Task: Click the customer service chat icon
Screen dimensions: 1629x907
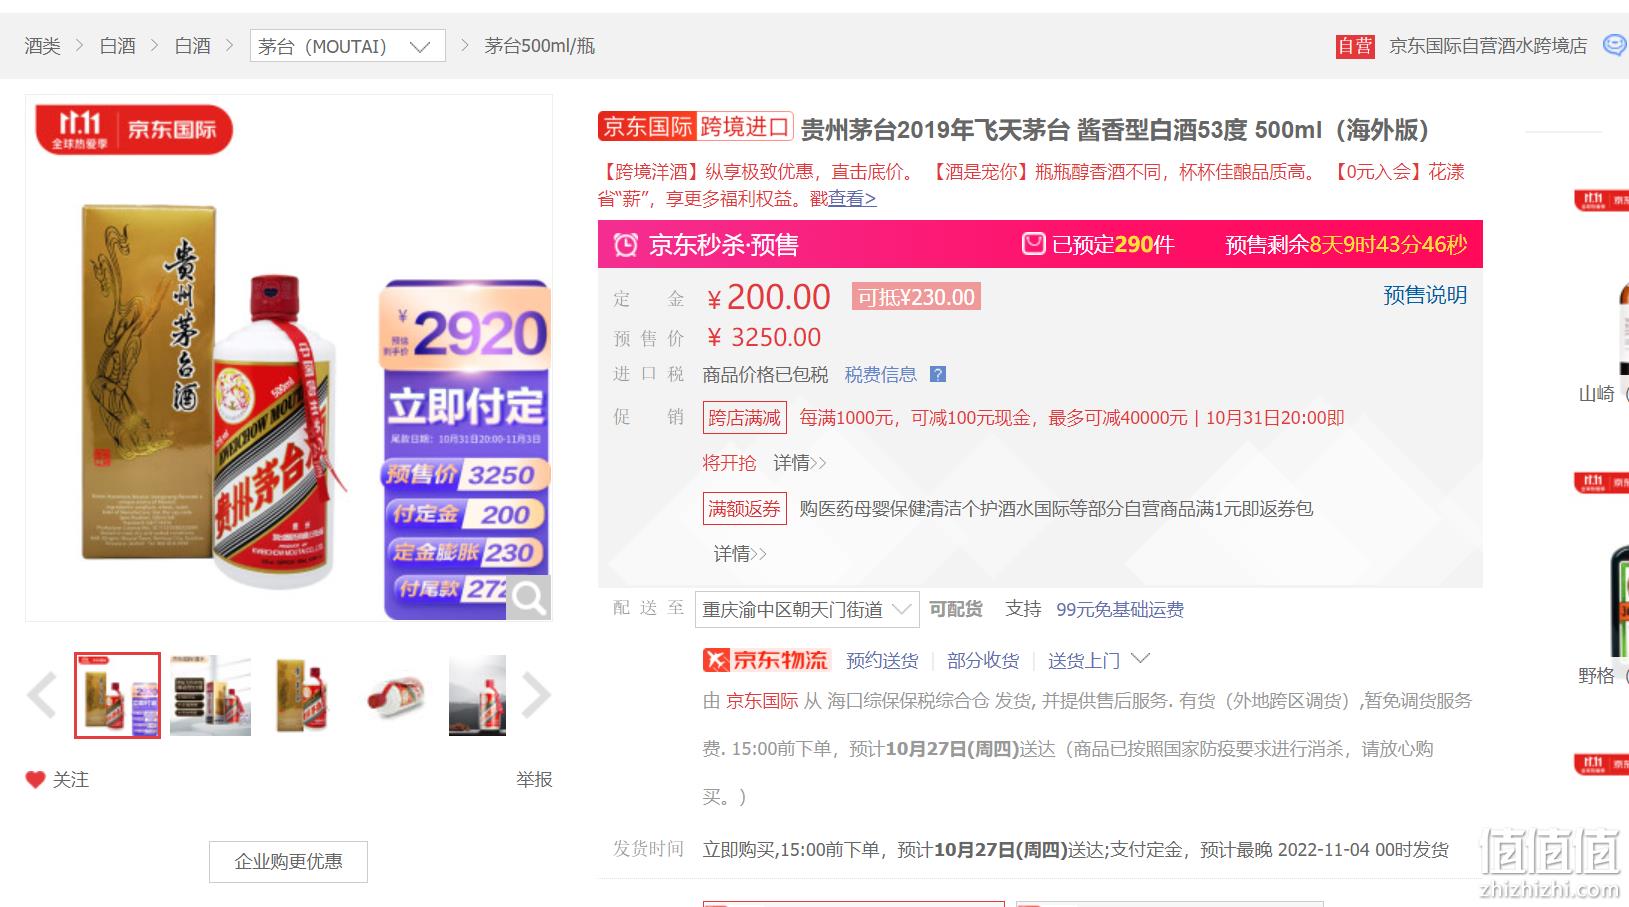Action: [1614, 45]
